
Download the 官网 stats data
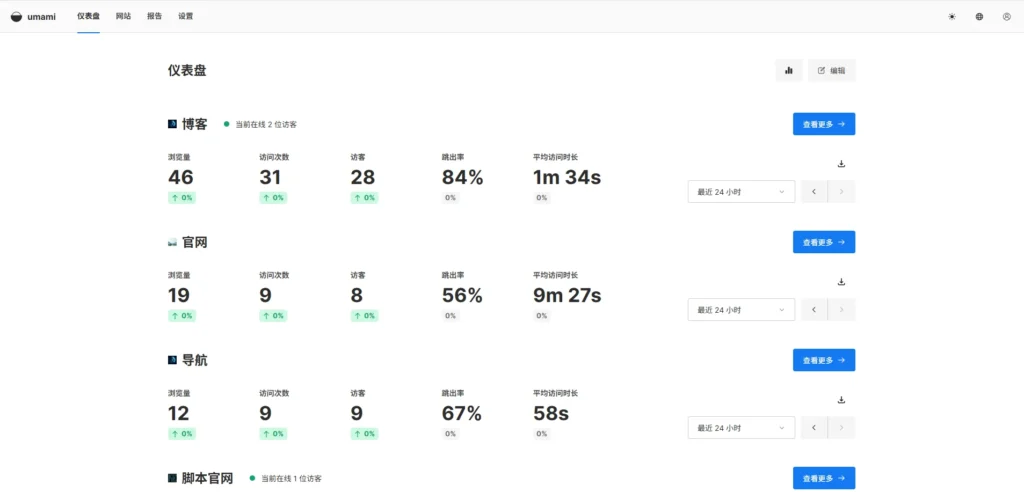(x=841, y=282)
